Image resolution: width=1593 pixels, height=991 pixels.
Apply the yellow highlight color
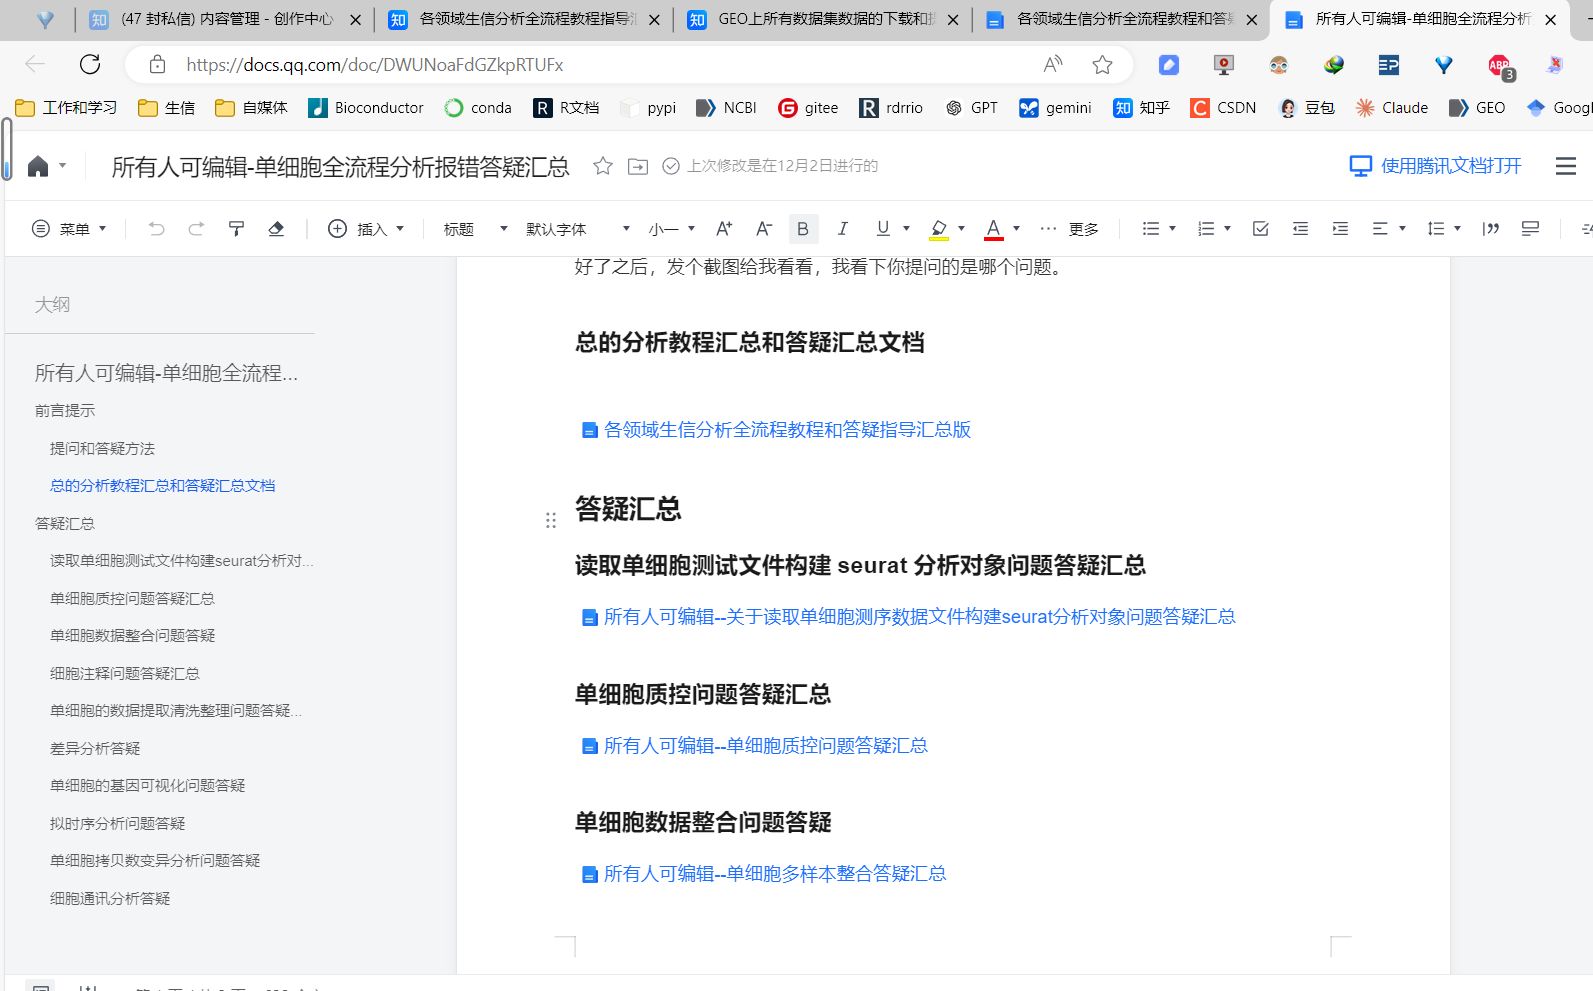point(938,229)
